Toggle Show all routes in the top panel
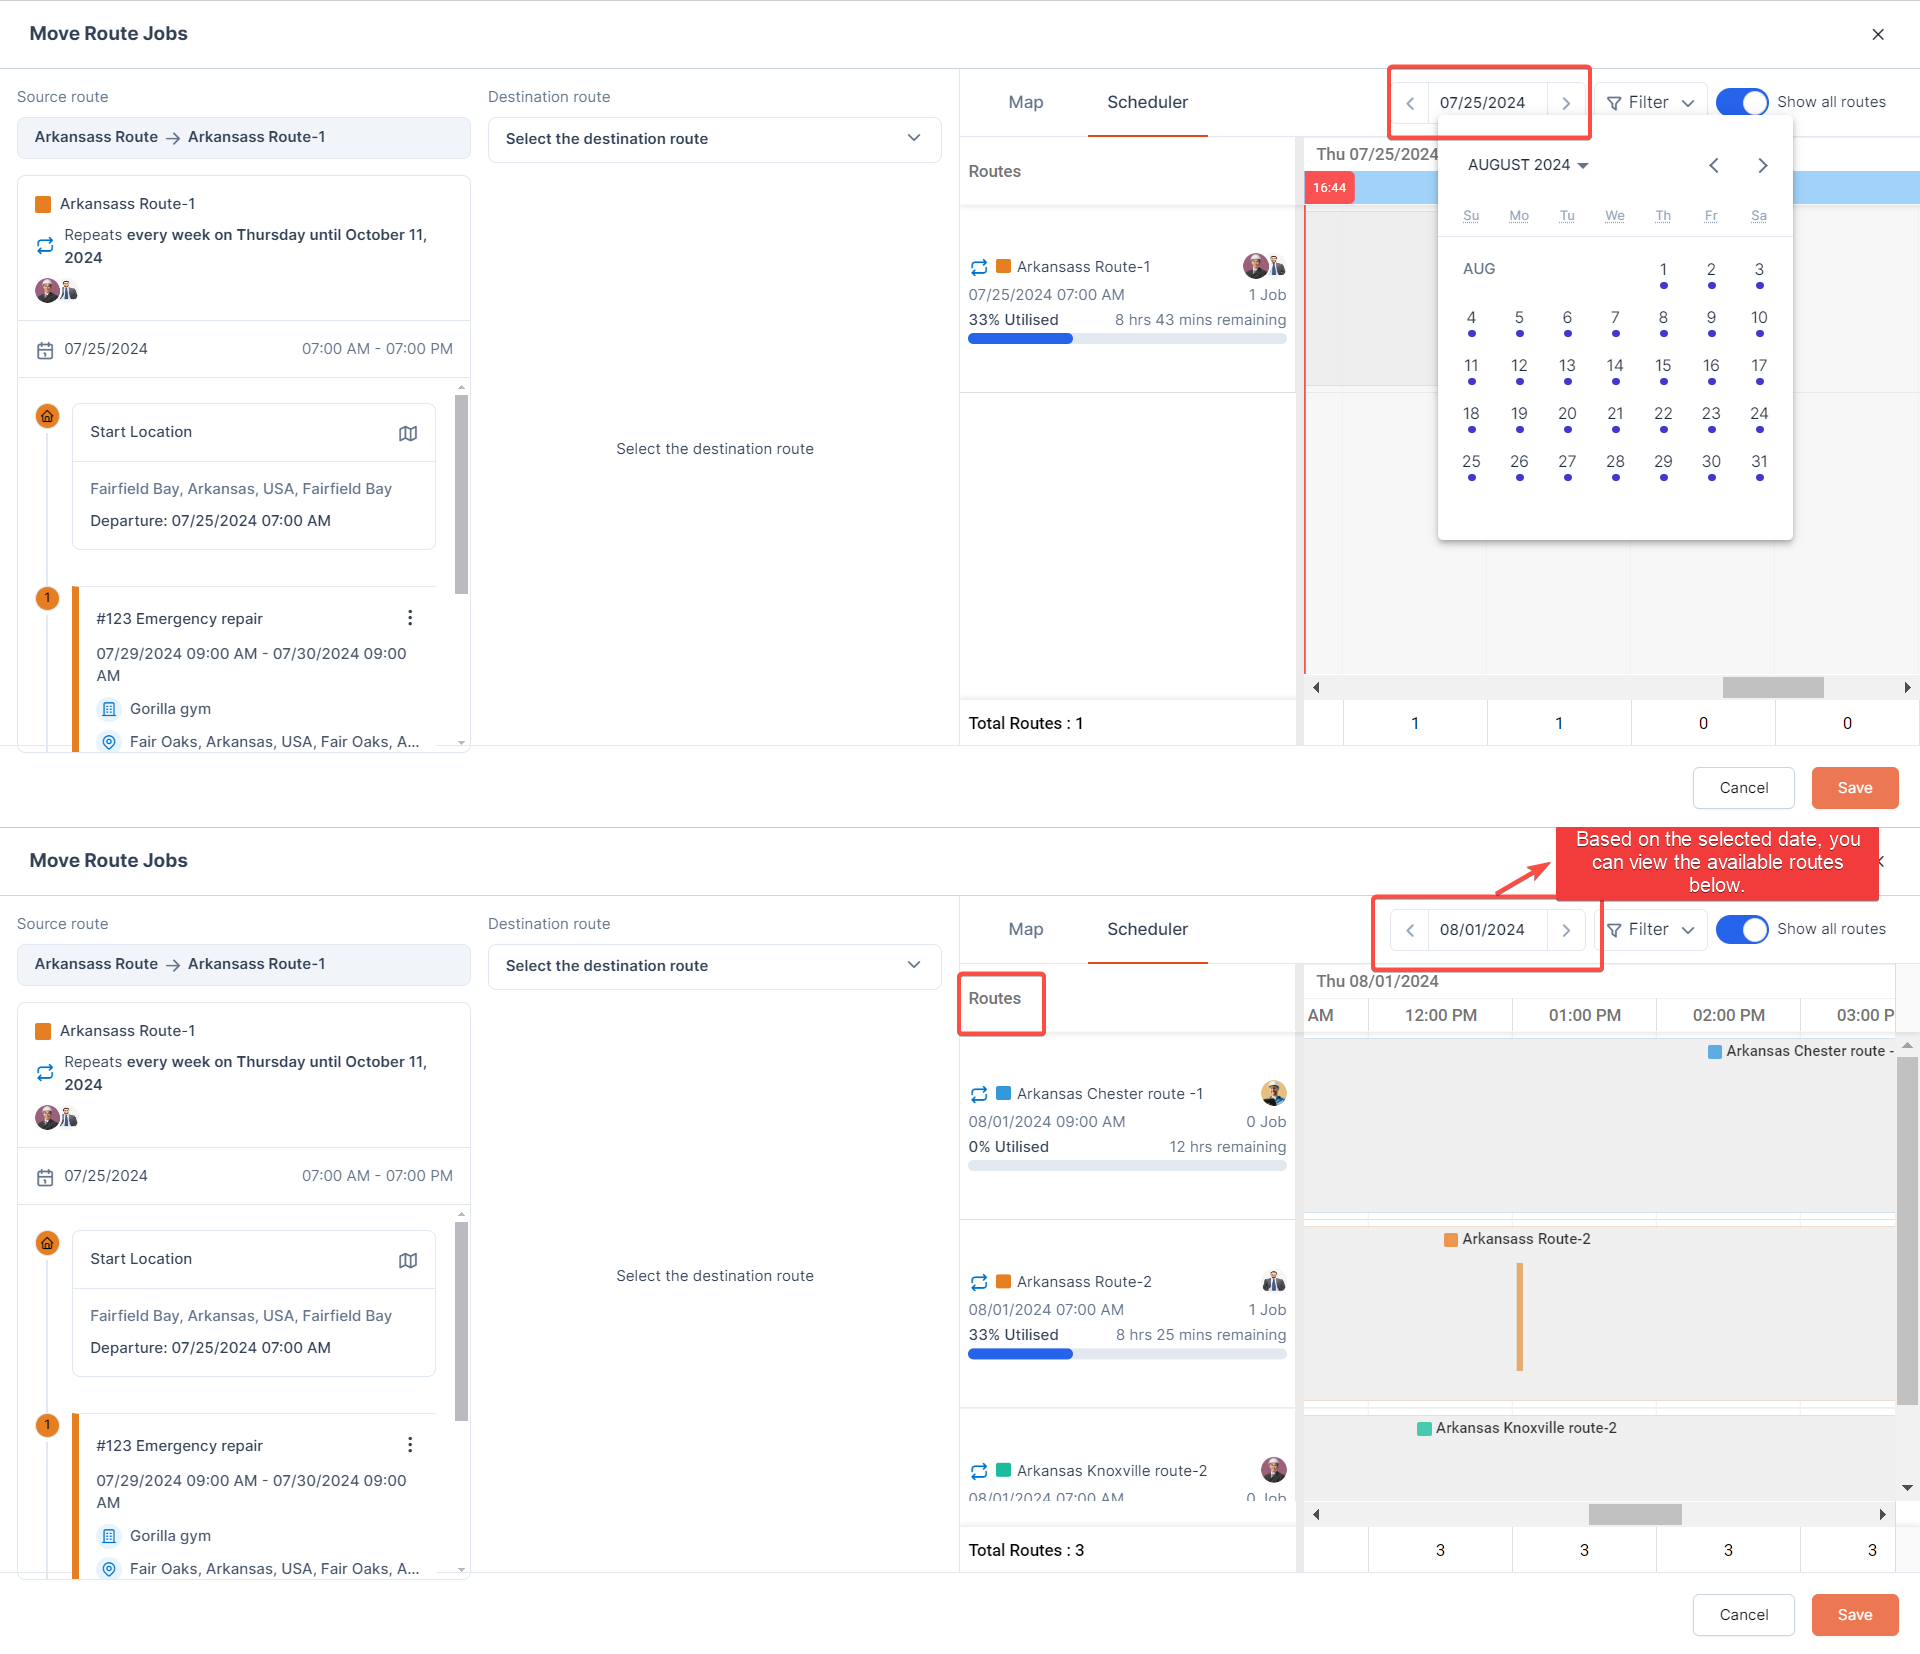The height and width of the screenshot is (1654, 1920). click(x=1742, y=102)
